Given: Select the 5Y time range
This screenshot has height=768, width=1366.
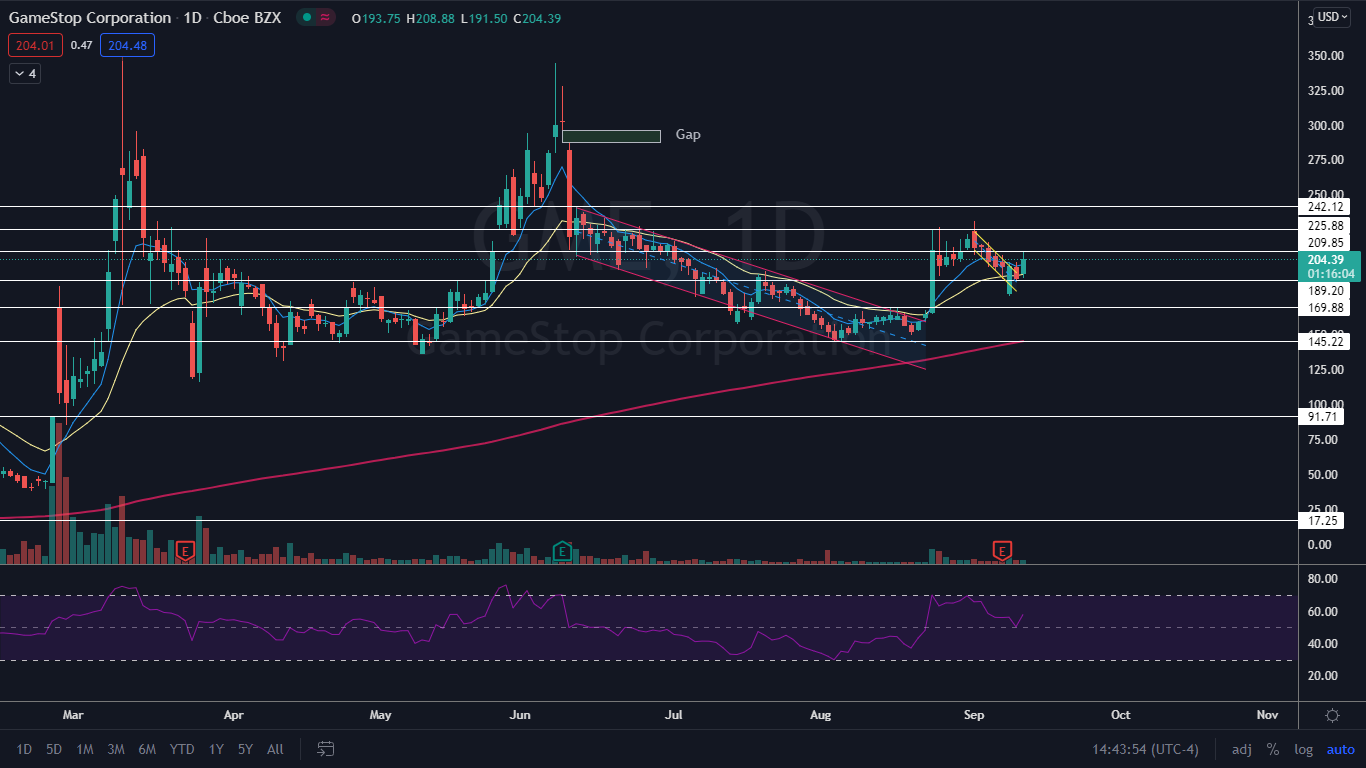Looking at the screenshot, I should point(245,749).
